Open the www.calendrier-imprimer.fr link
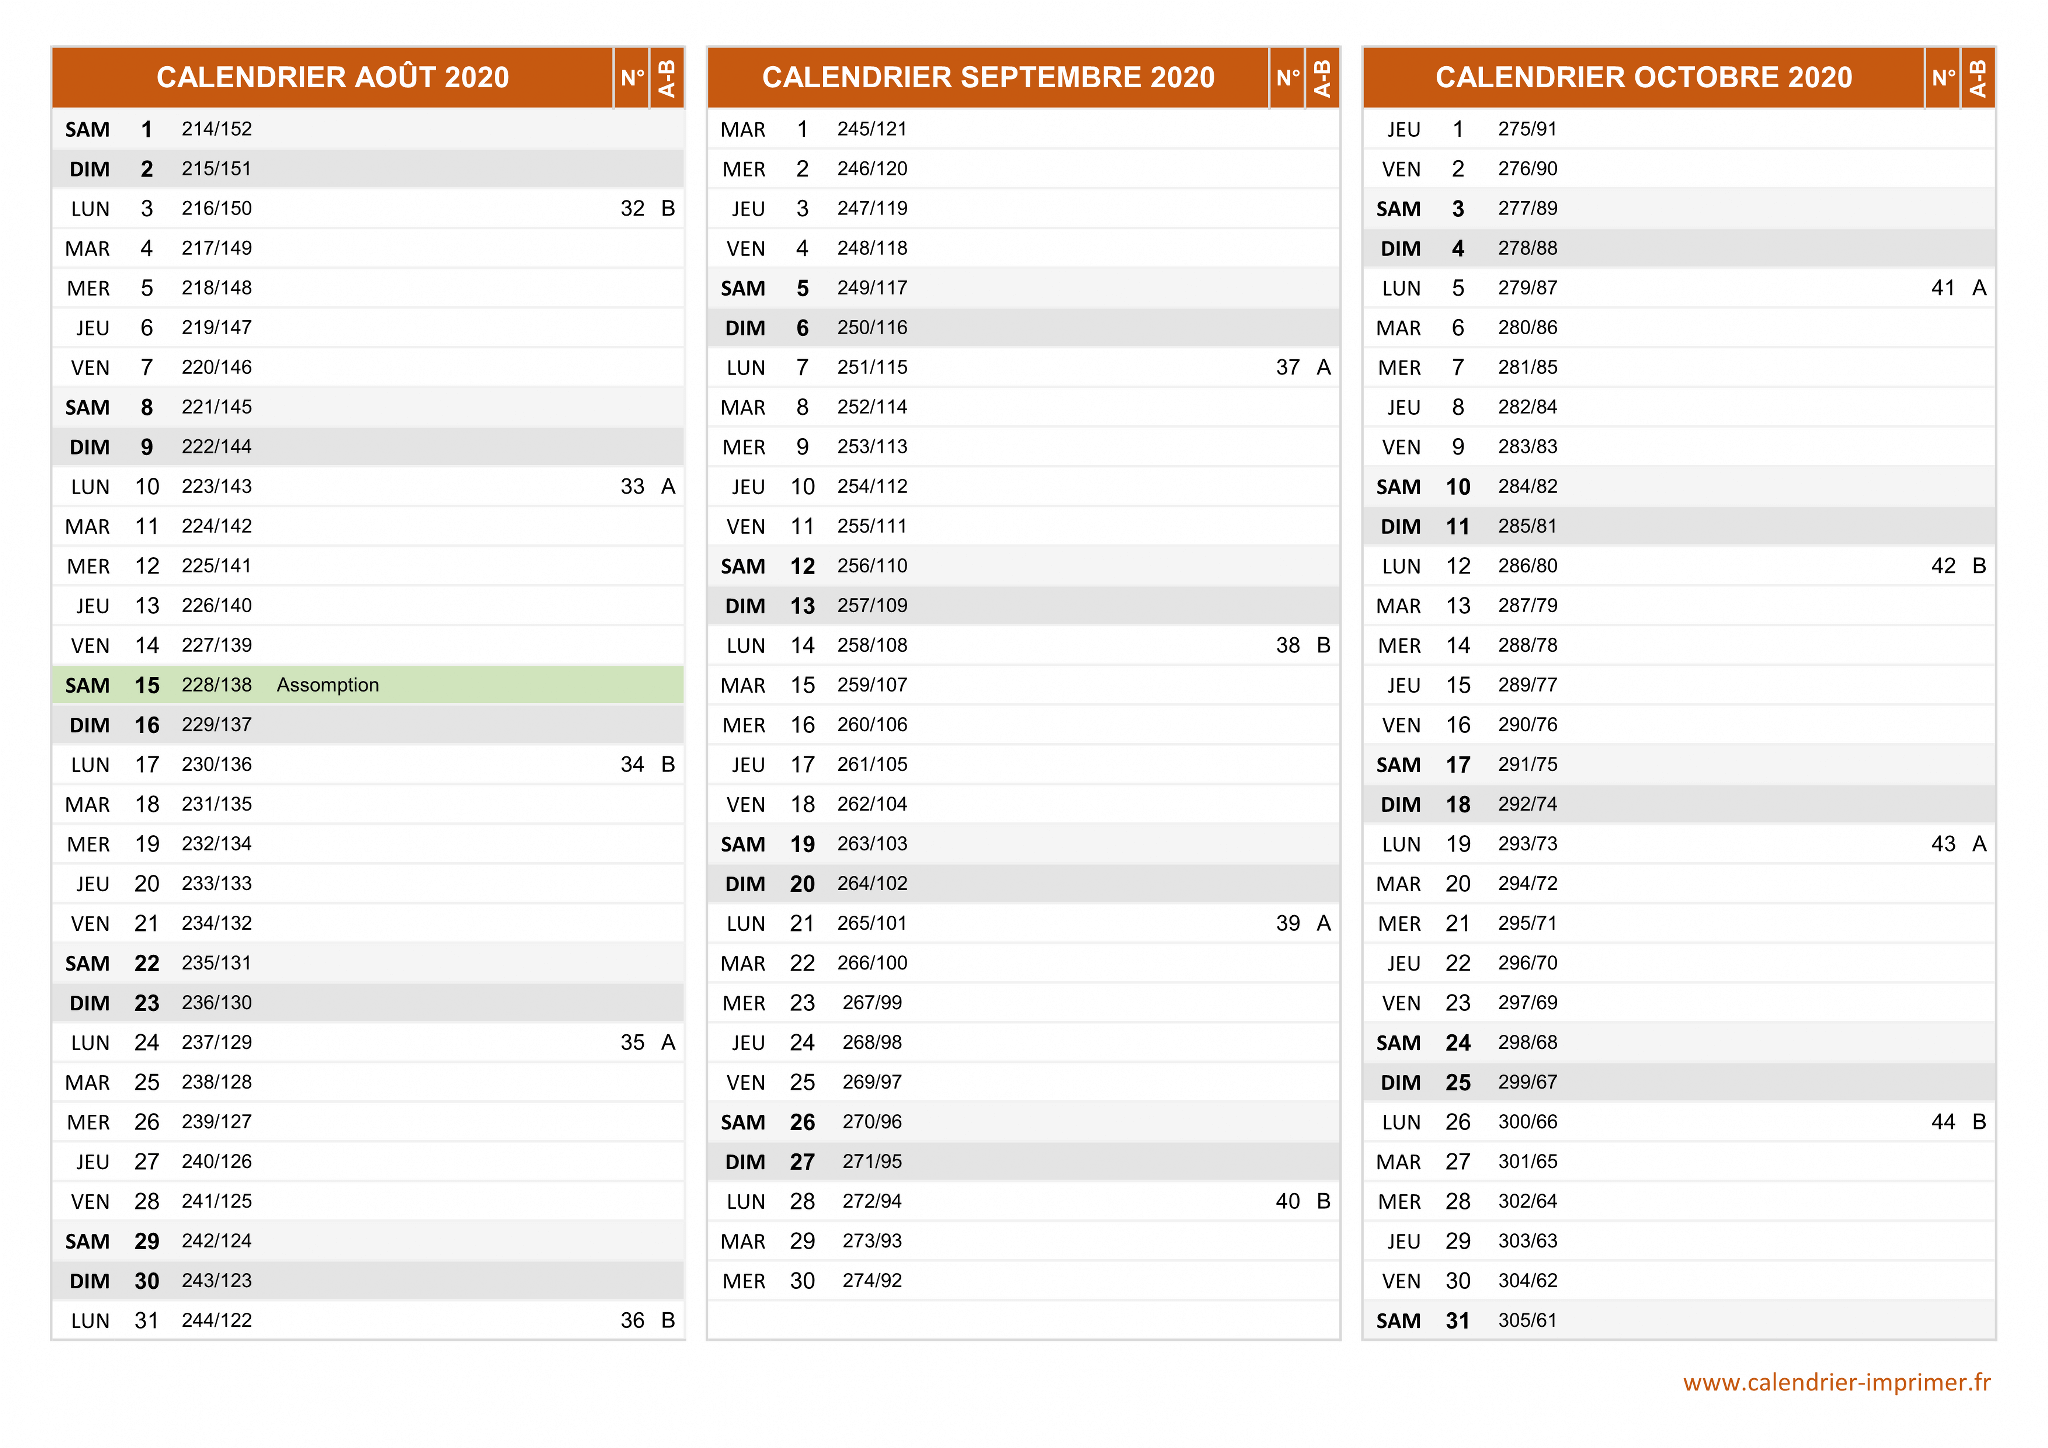Screen dimensions: 2048x1448 tap(1837, 1382)
